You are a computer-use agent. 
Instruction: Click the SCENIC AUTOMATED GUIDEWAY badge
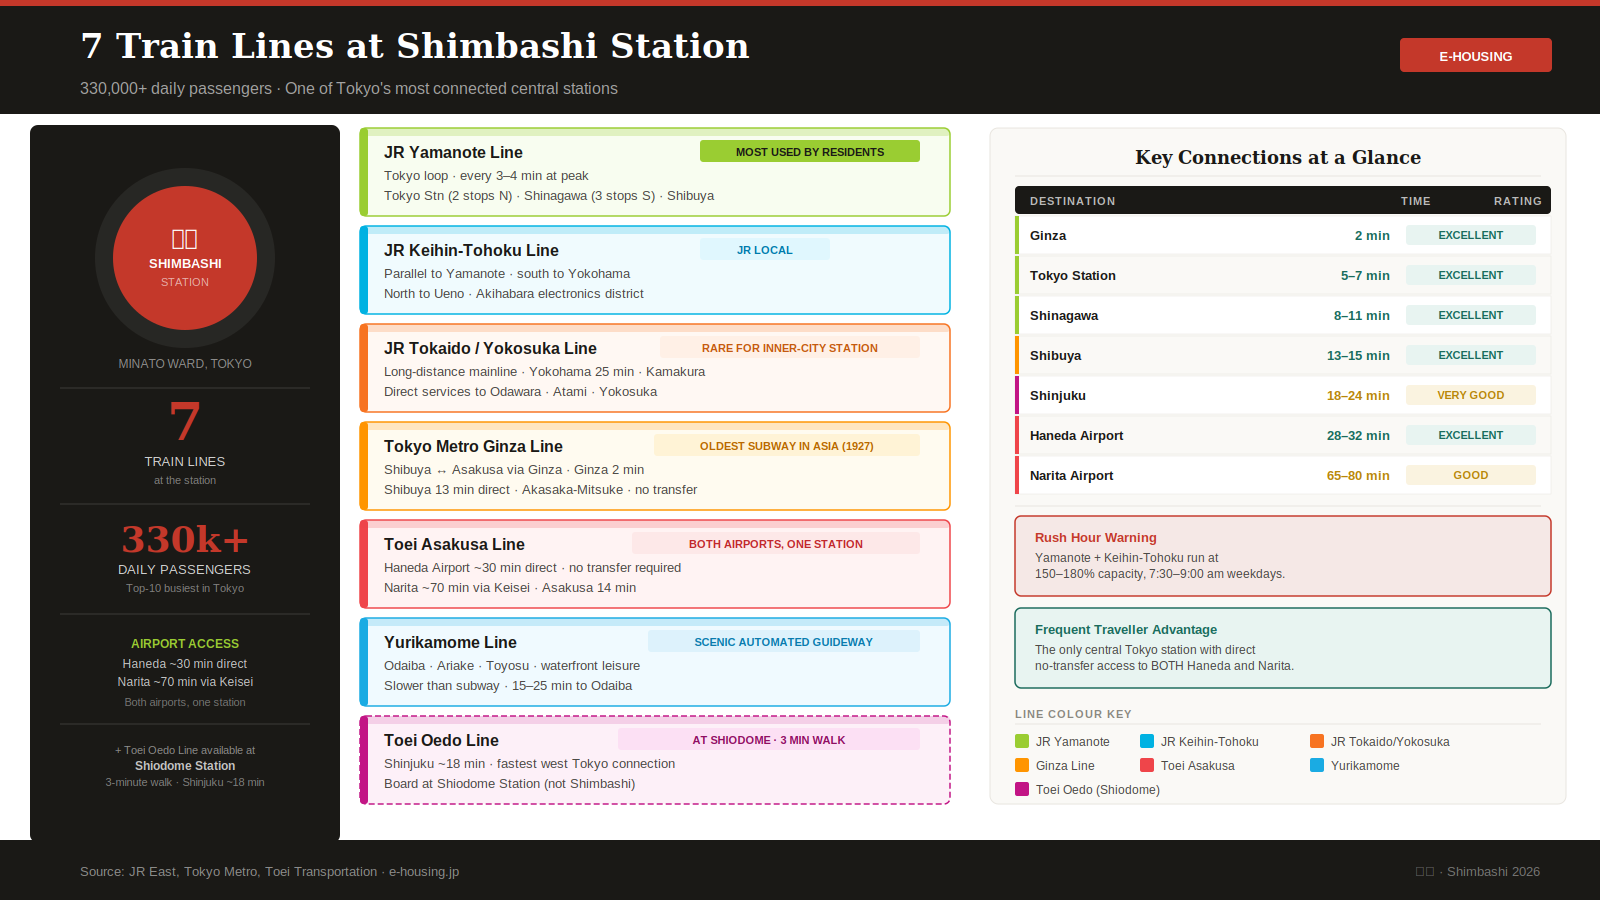click(784, 642)
